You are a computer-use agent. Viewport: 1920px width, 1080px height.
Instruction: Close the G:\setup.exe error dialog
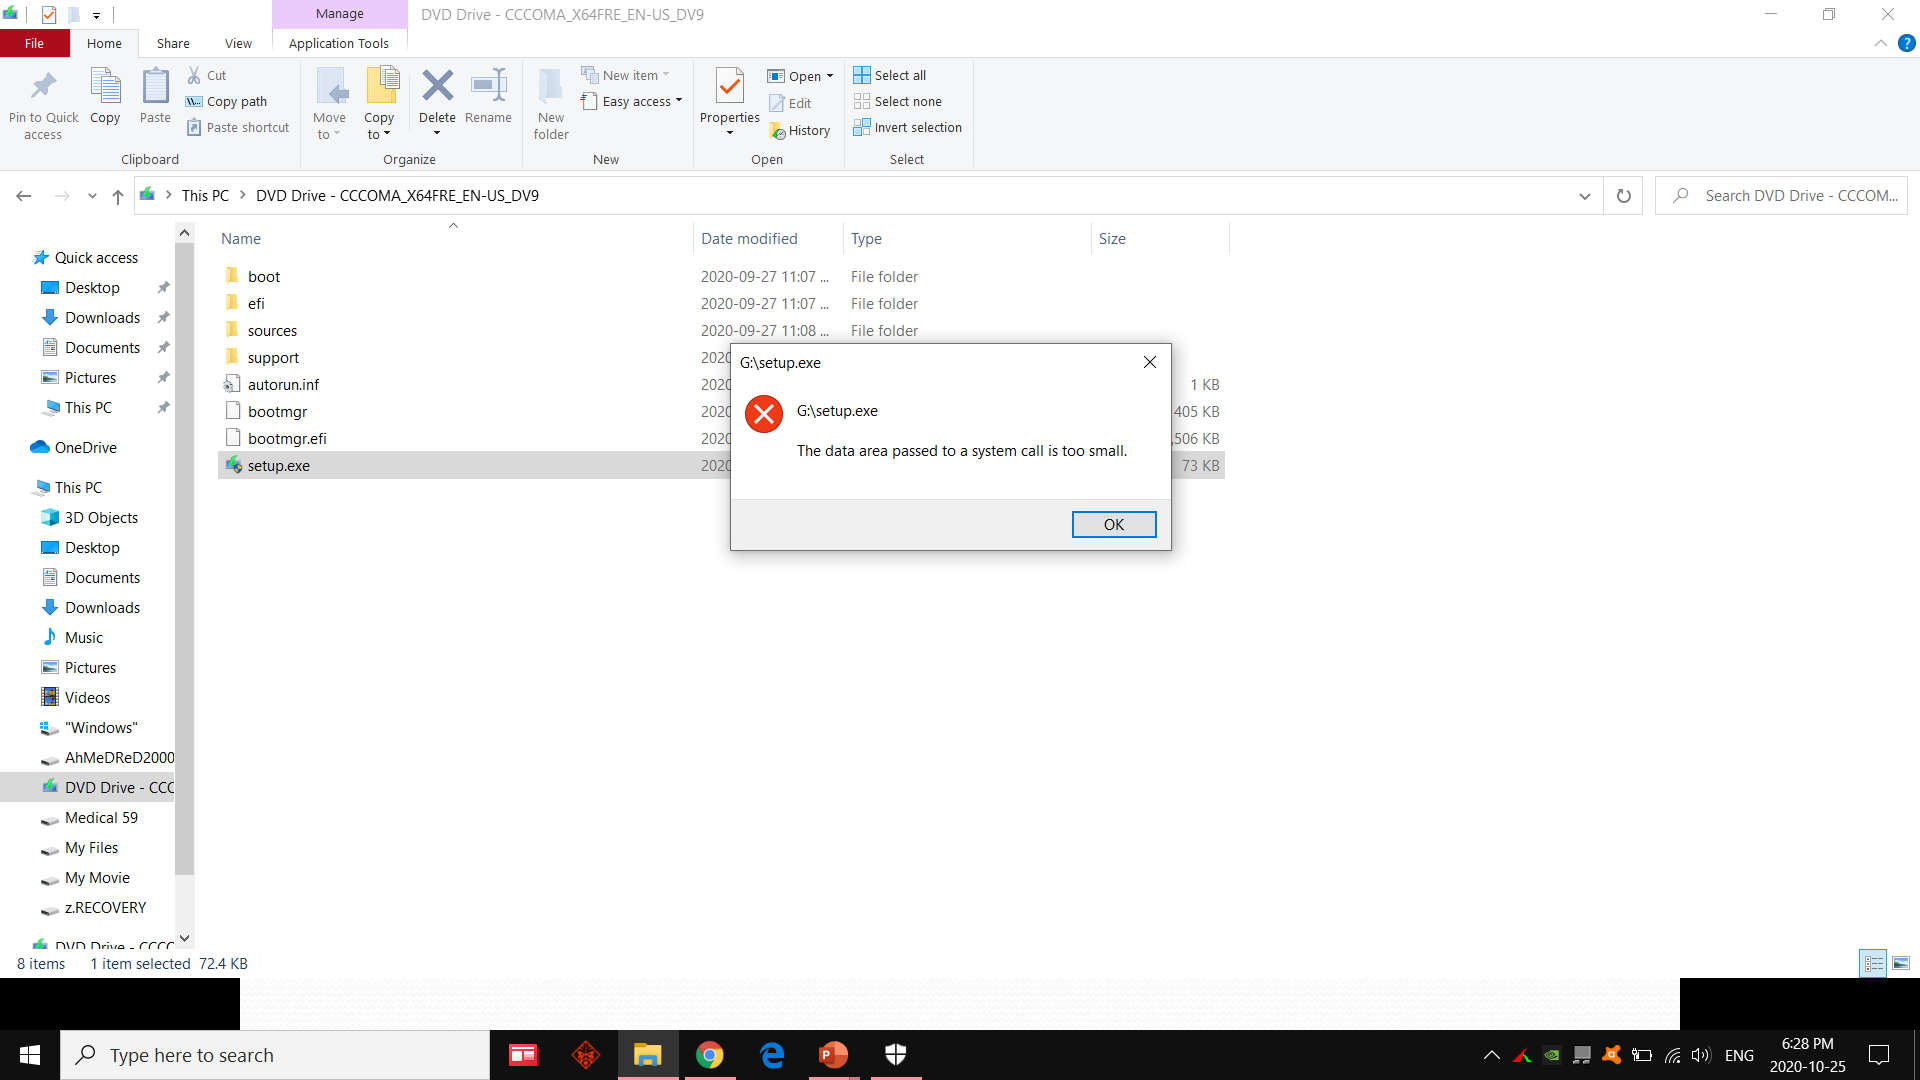click(x=1150, y=363)
